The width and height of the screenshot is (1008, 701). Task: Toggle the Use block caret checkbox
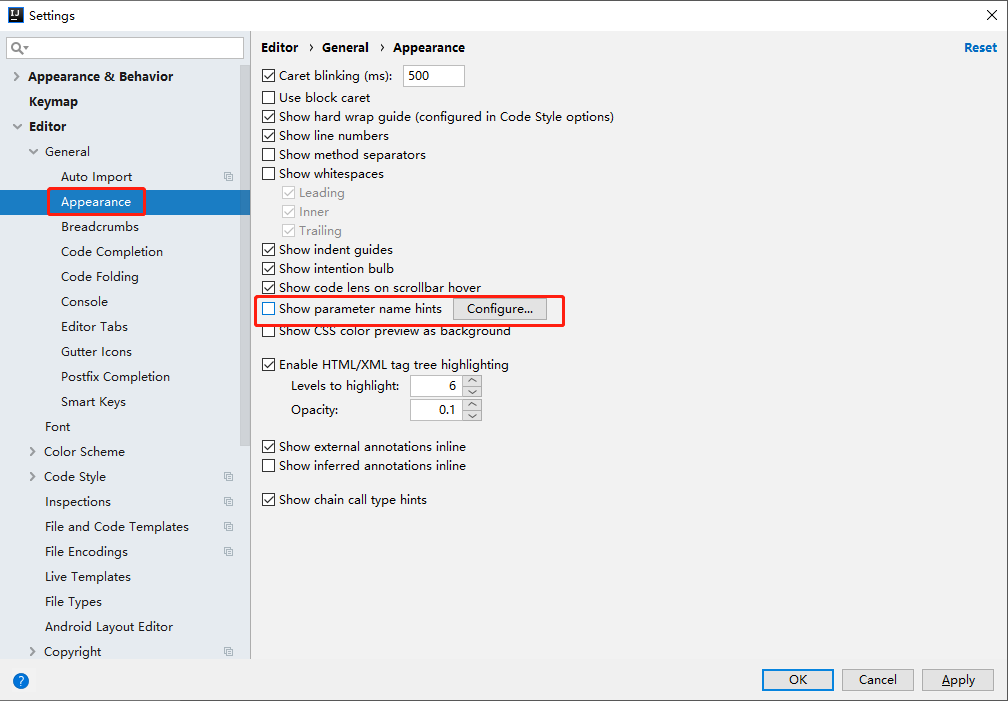(x=268, y=98)
